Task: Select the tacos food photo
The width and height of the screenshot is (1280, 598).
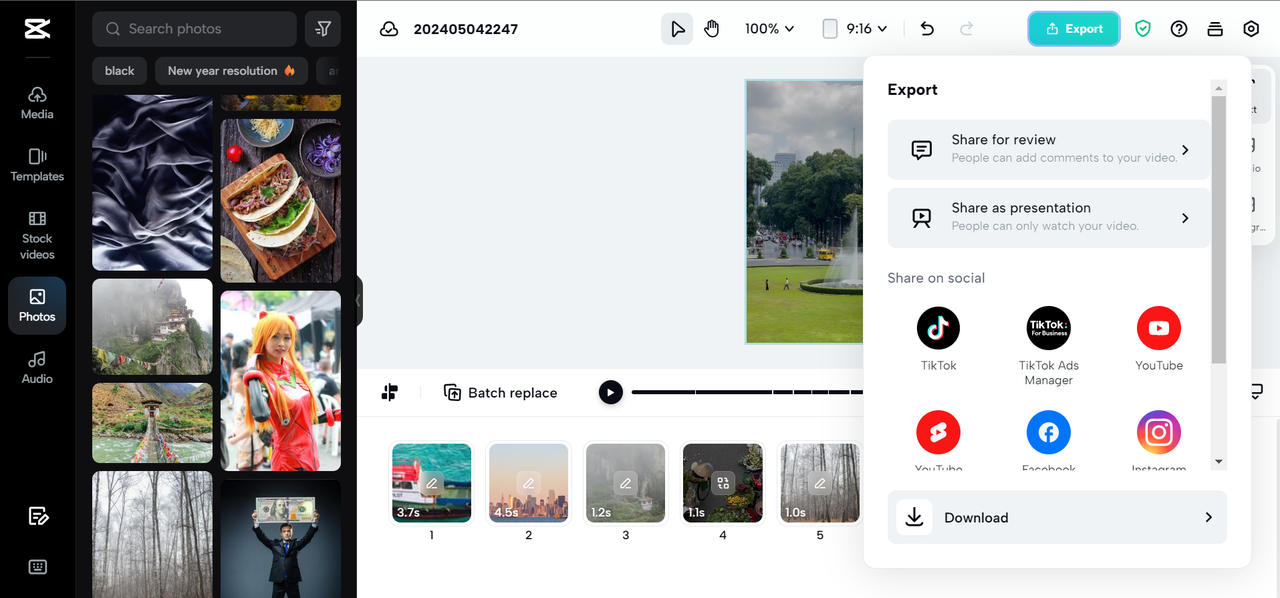Action: click(x=281, y=201)
